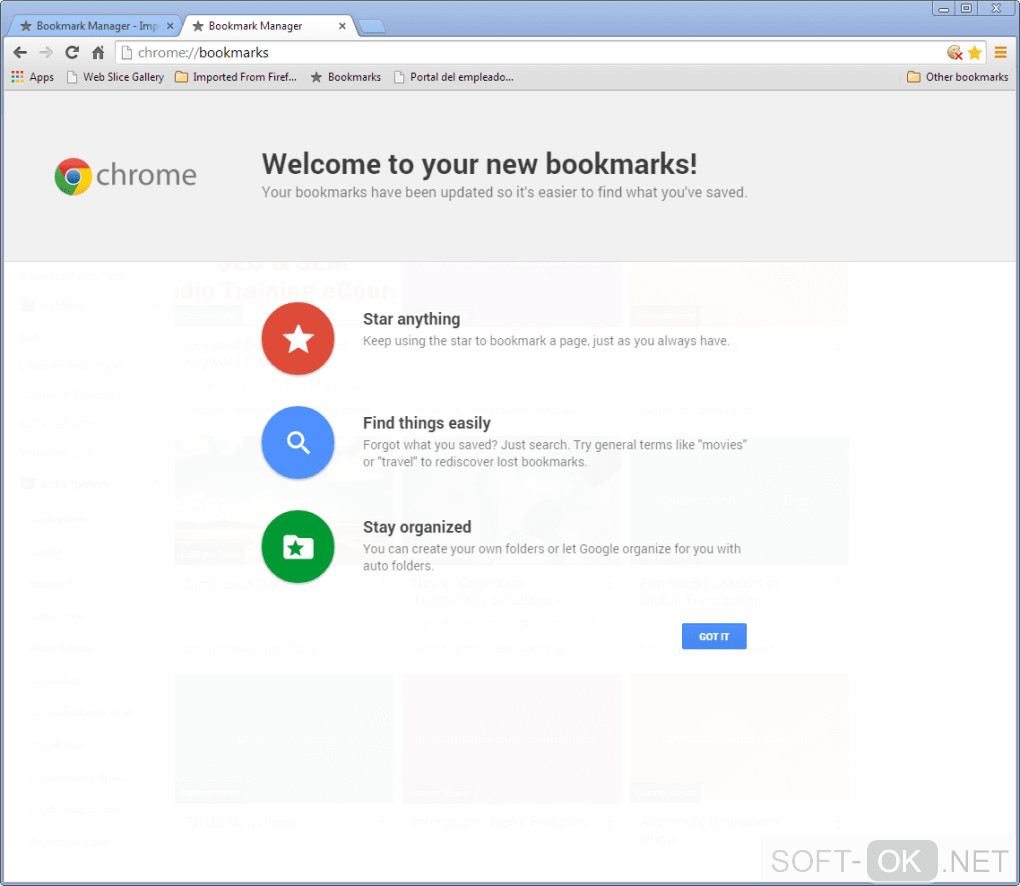Open Imported From Firef... folder
This screenshot has width=1020, height=886.
(235, 77)
